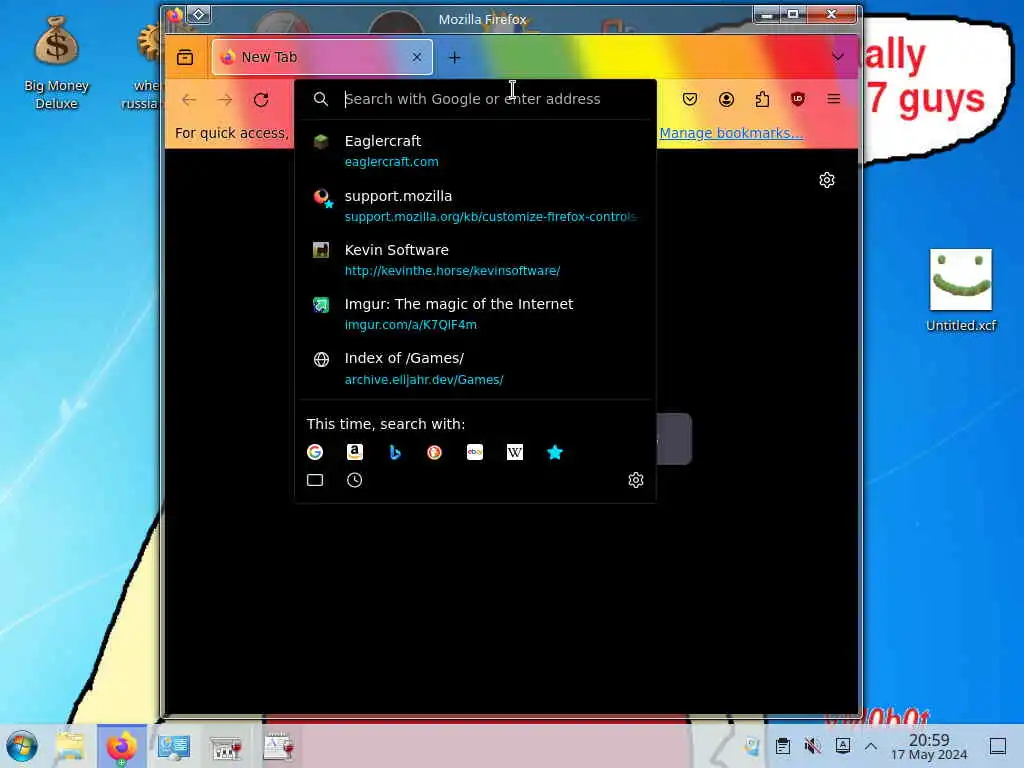Select the Untitled.xcf desktop file
Viewport: 1024px width, 768px height.
click(961, 290)
